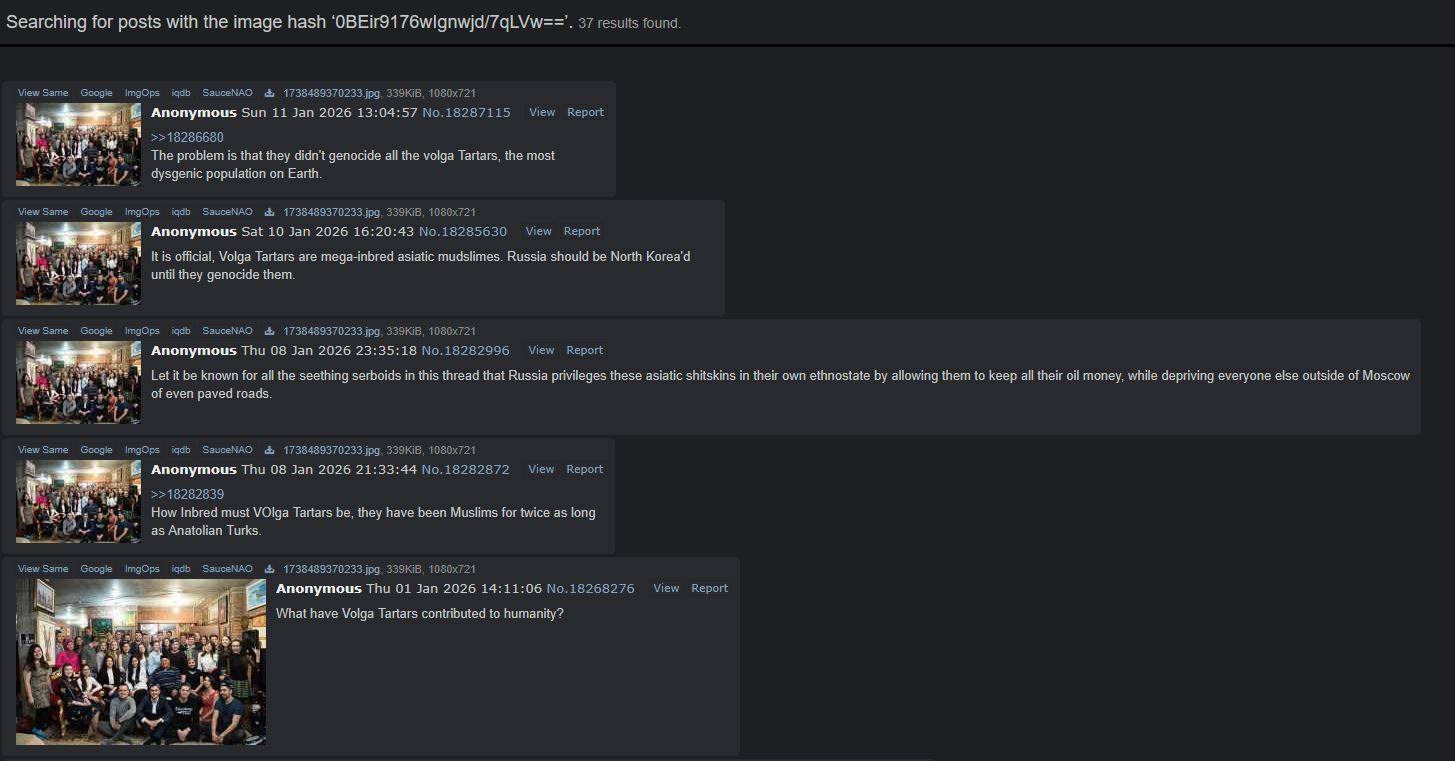Search Google for the second post's image
Viewport: 1455px width, 761px height.
pyautogui.click(x=96, y=212)
